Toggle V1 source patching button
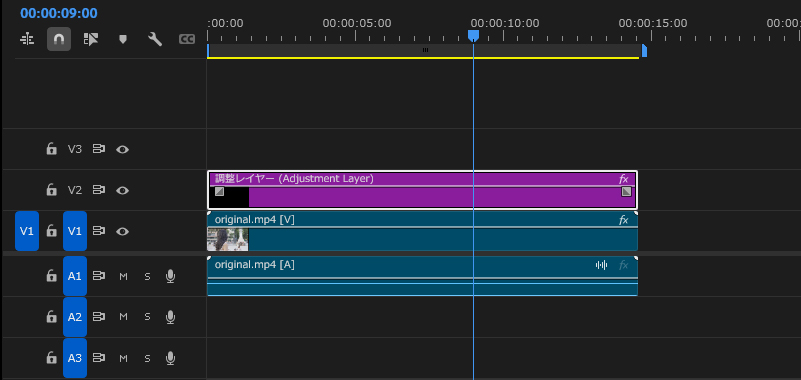801x380 pixels. click(x=27, y=231)
